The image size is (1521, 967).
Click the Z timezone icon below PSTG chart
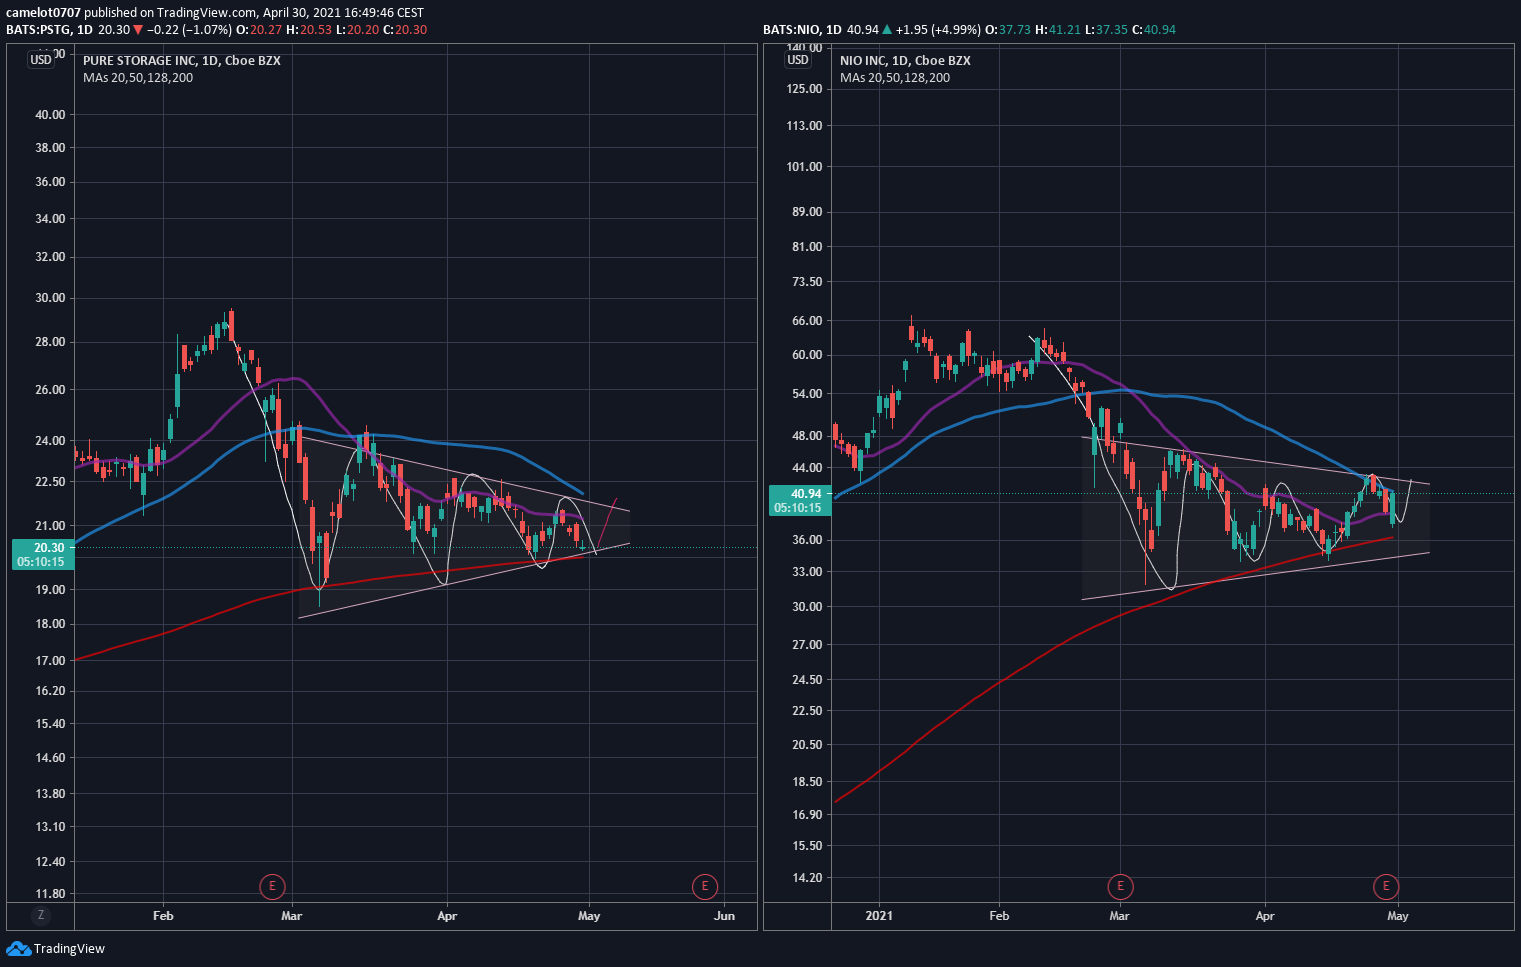[x=41, y=915]
